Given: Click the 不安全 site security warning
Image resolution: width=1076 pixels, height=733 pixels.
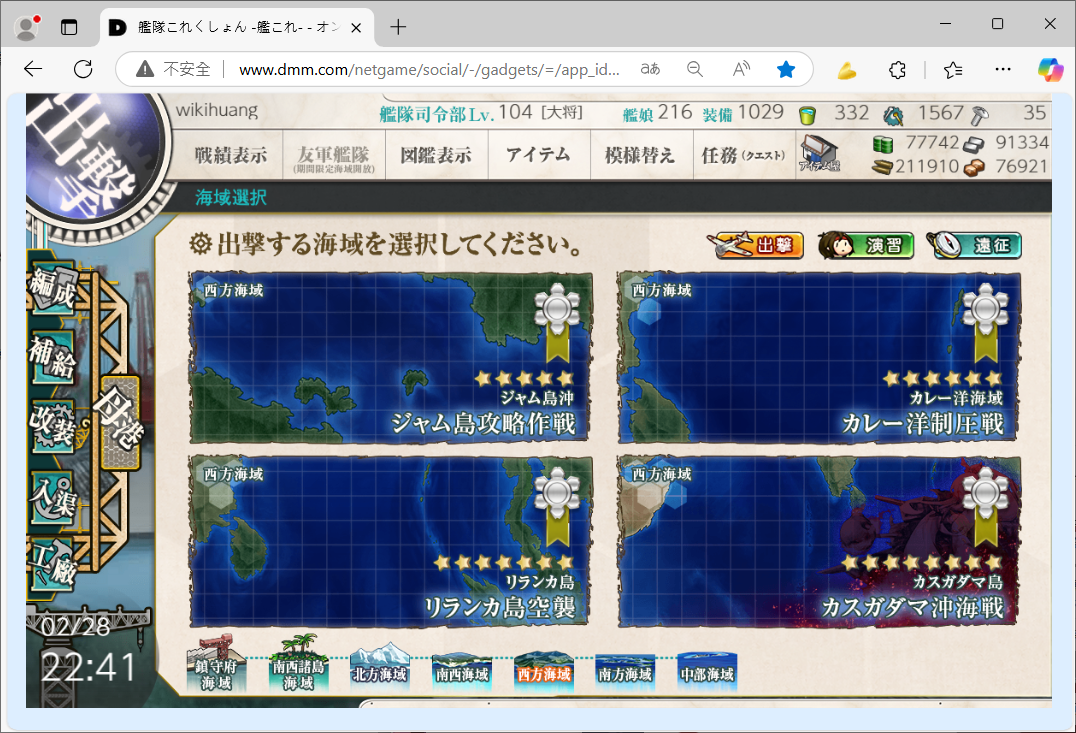Looking at the screenshot, I should [x=173, y=69].
